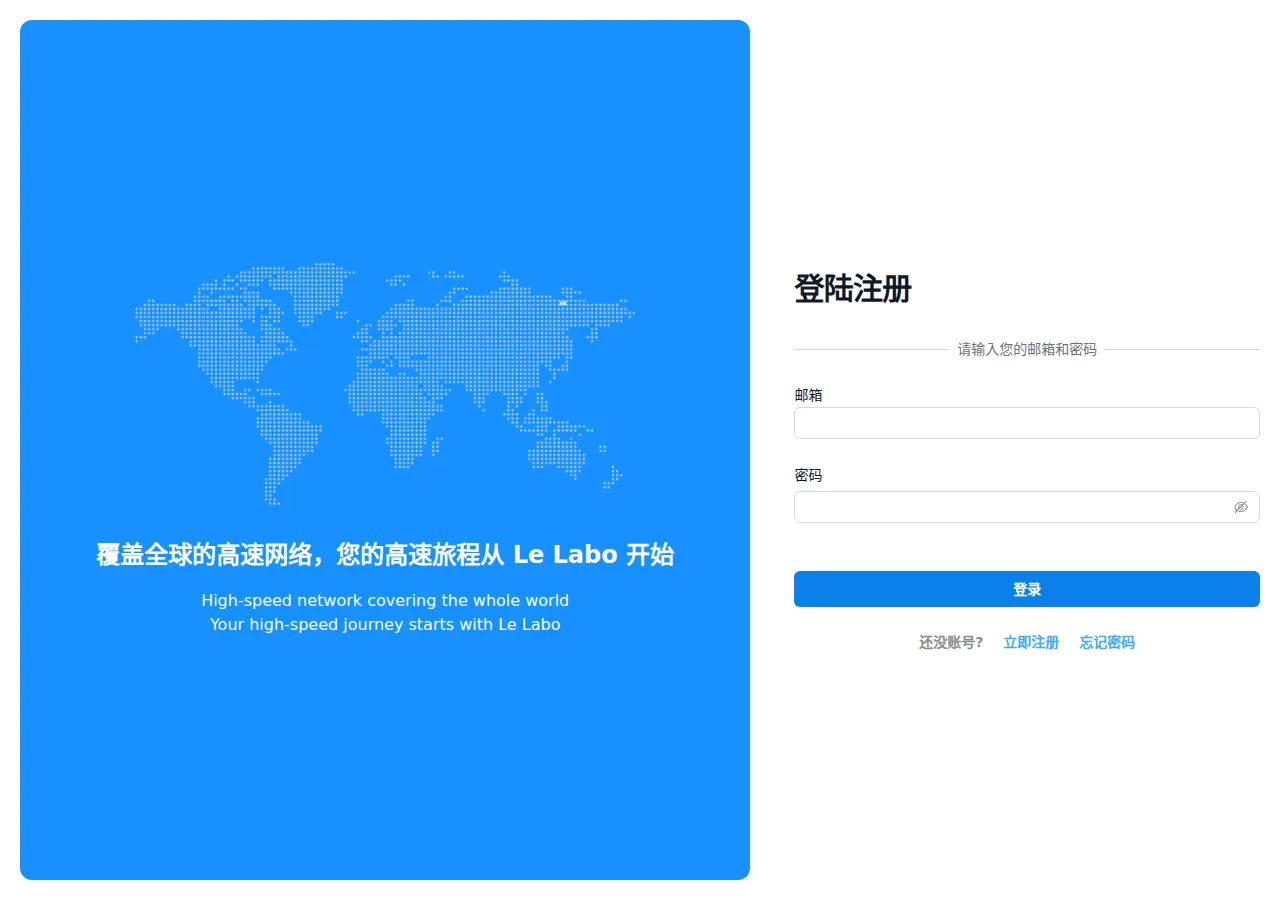Click the dotted world map image
1284x900 pixels.
point(385,384)
